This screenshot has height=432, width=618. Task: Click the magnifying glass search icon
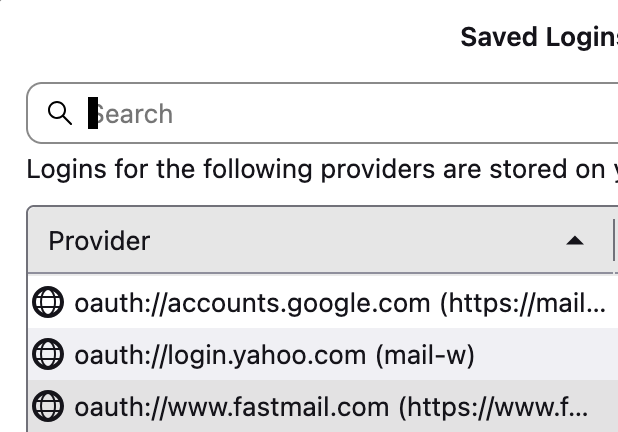click(x=60, y=113)
